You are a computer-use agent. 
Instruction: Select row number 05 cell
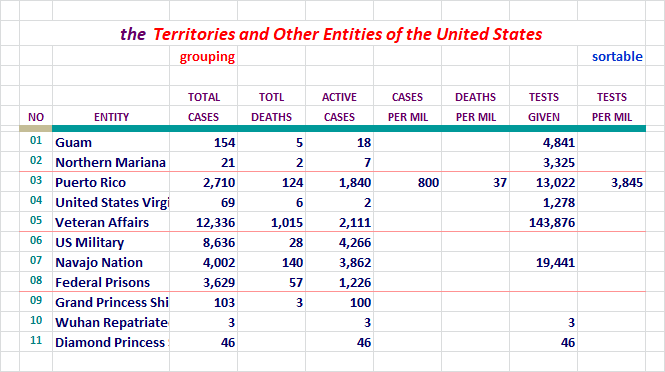tap(36, 221)
